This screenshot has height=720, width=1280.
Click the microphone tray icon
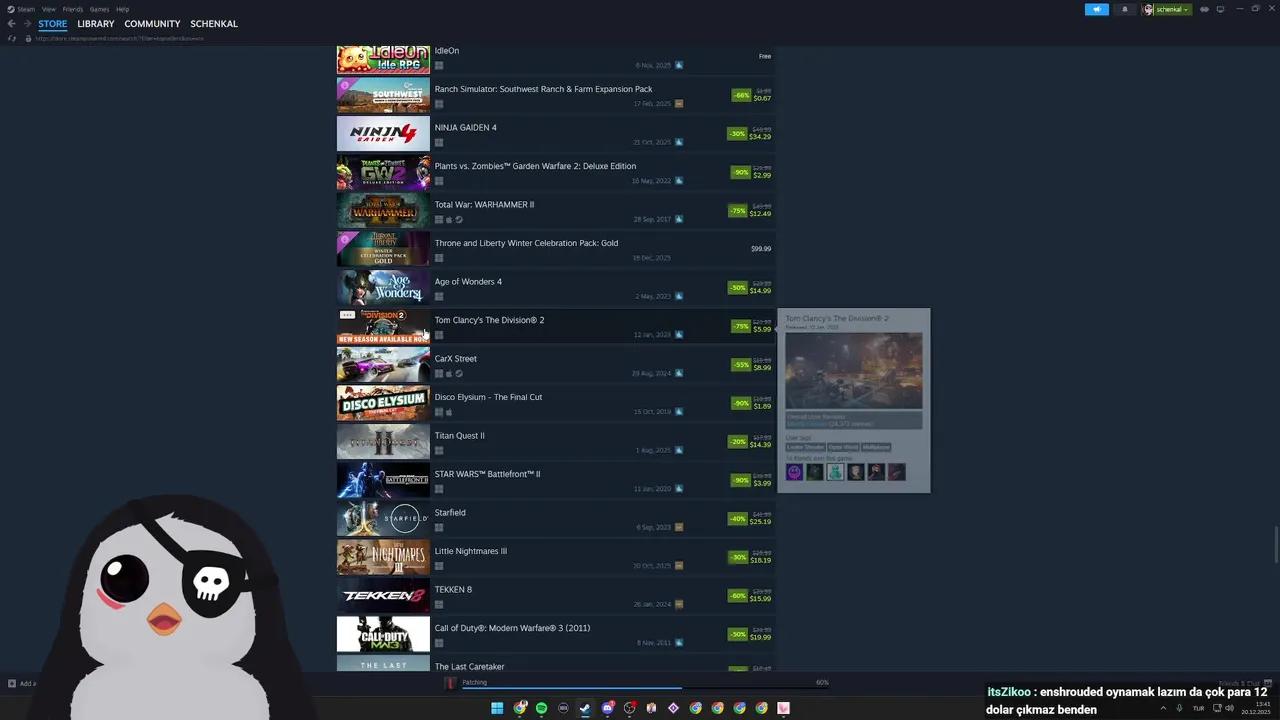[1180, 708]
